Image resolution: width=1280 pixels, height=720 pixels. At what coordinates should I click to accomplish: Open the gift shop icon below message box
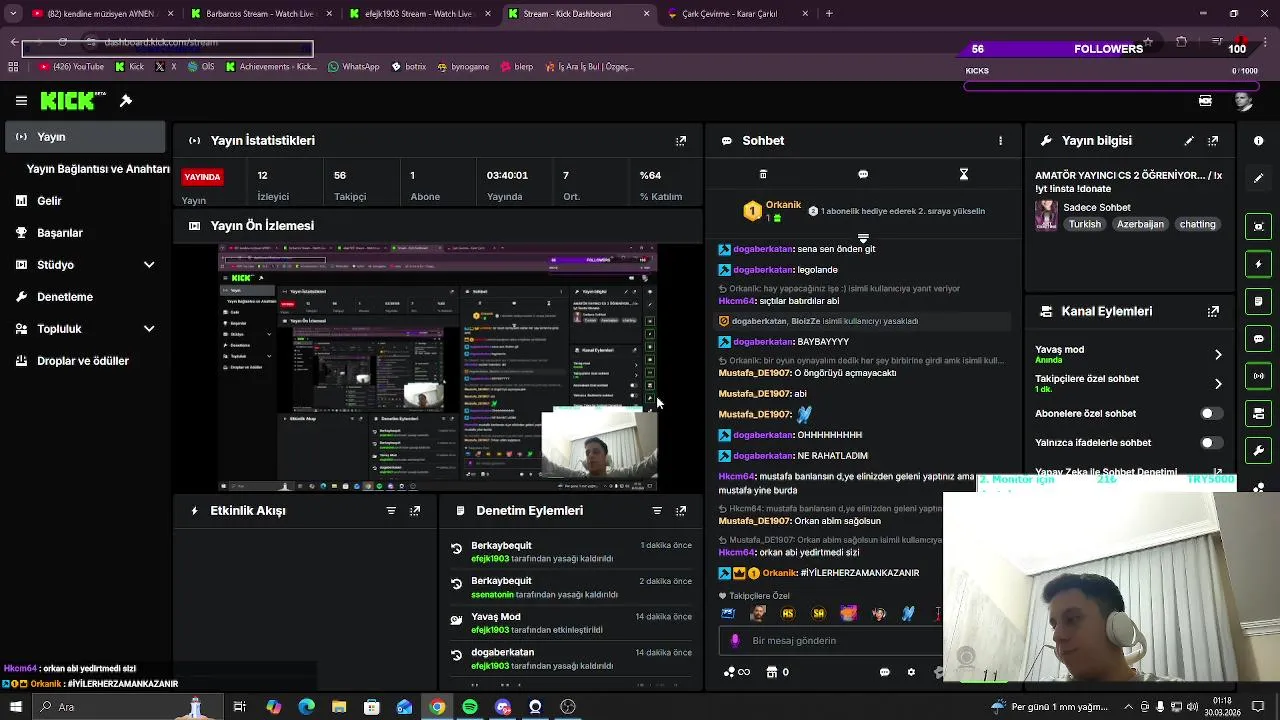tap(771, 672)
